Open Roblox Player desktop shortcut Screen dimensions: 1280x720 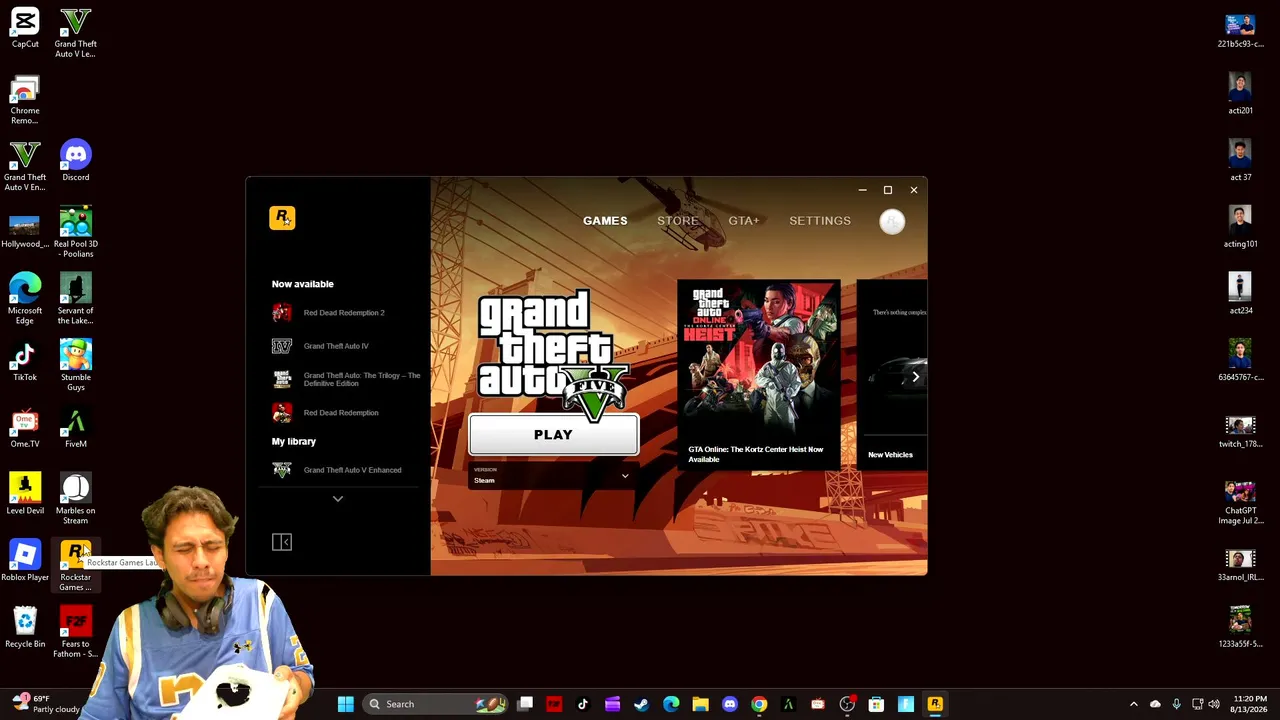click(x=25, y=561)
